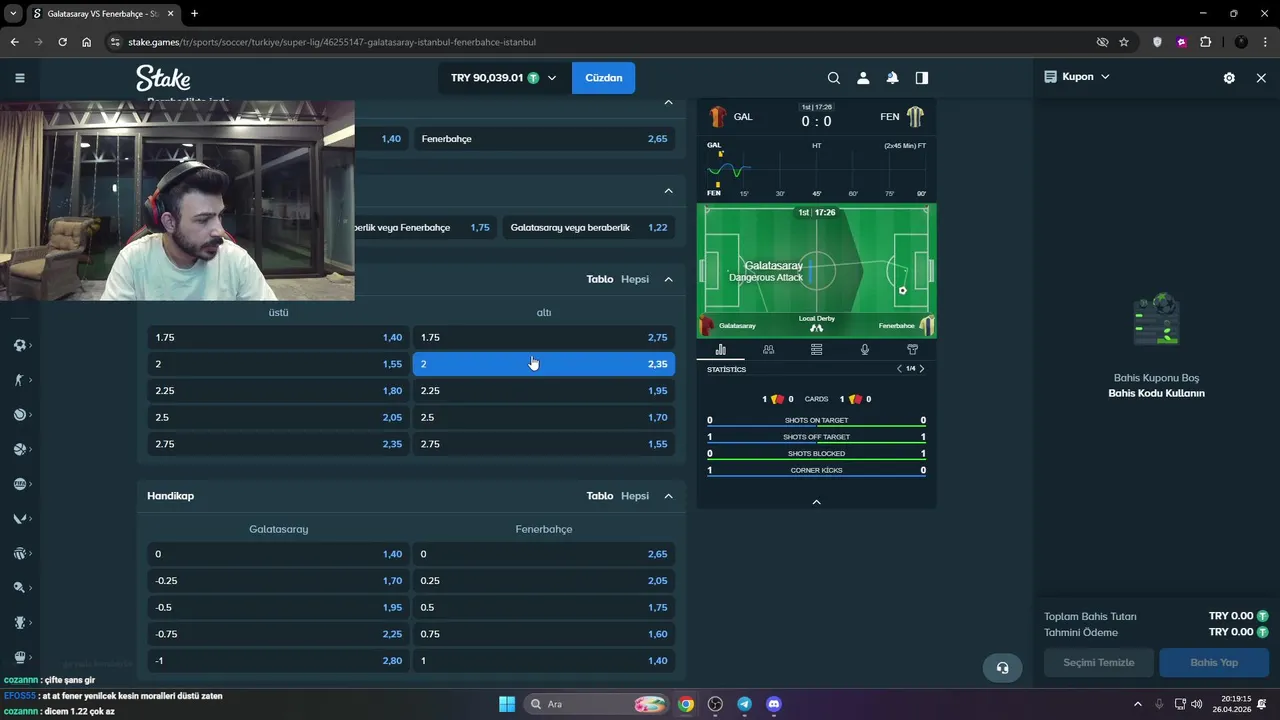Open the Valorant sidebar icon
The image size is (1280, 720).
tap(19, 518)
